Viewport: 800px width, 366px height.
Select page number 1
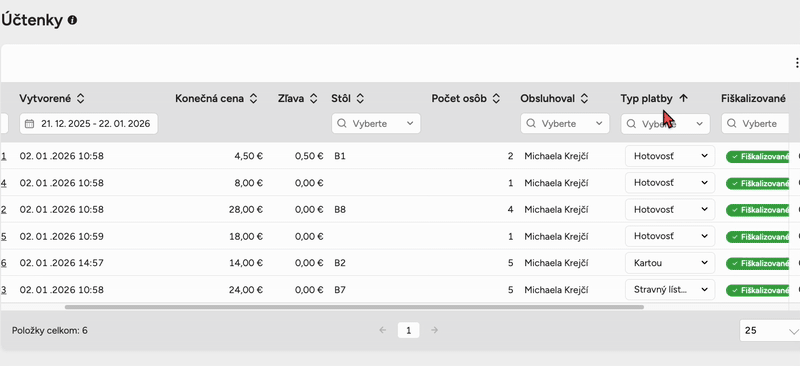[409, 330]
